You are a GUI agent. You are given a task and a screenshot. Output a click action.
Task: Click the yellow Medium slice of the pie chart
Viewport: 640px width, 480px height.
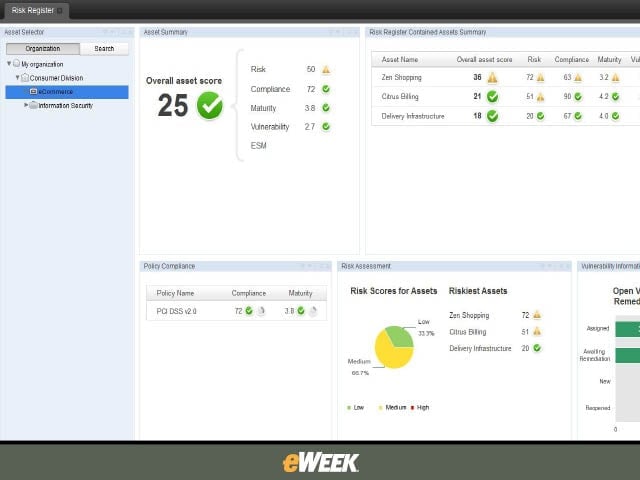[389, 355]
